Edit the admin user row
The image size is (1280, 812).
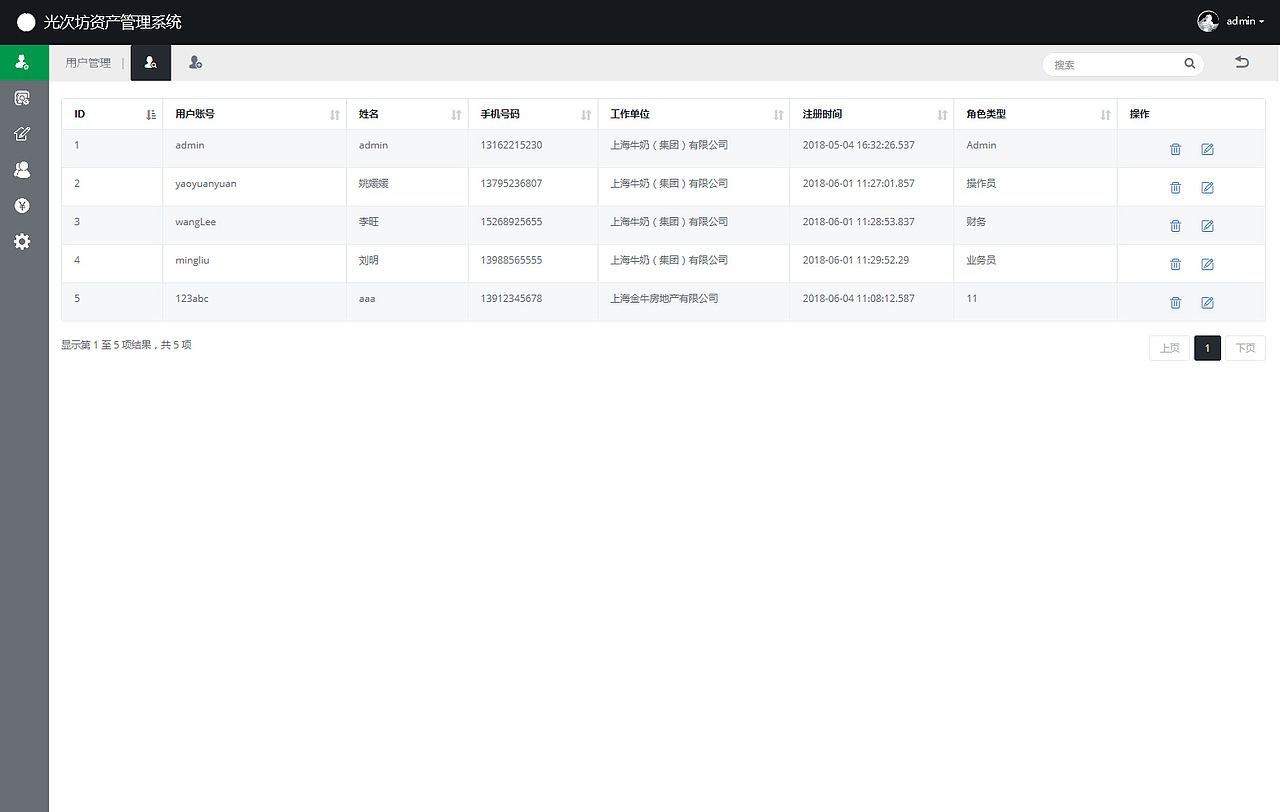pos(1207,149)
